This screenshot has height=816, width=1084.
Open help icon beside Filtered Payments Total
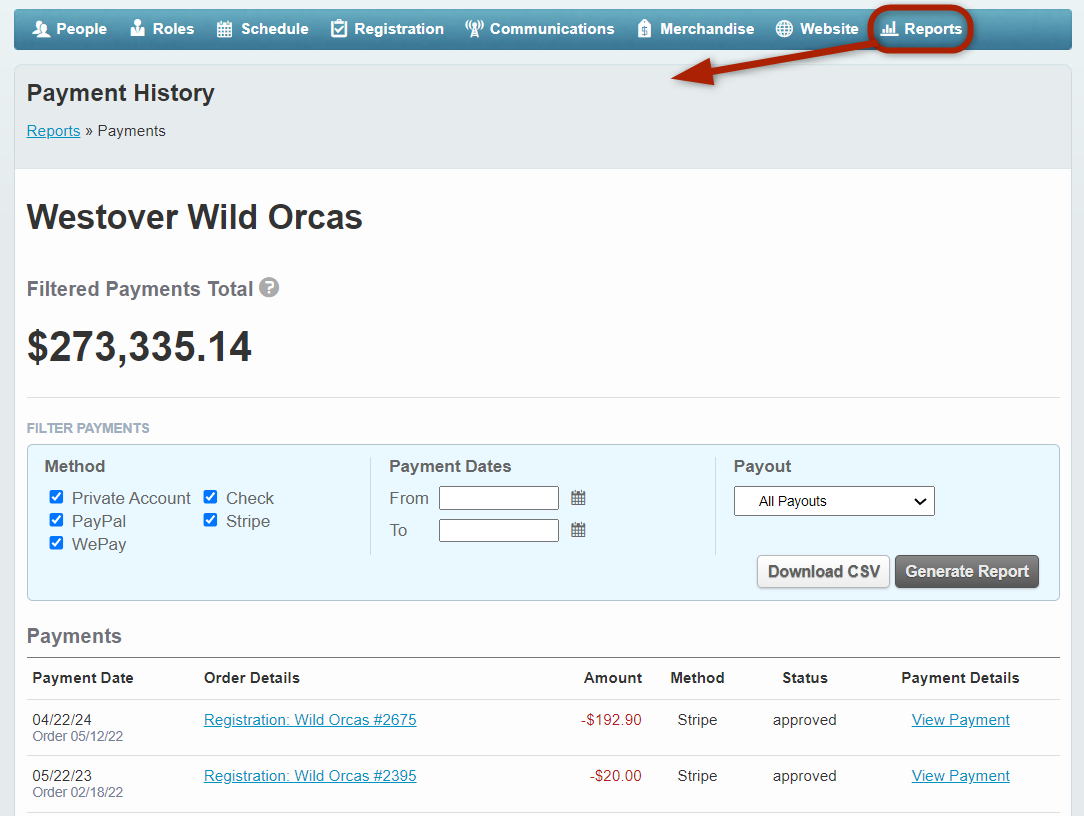tap(269, 287)
